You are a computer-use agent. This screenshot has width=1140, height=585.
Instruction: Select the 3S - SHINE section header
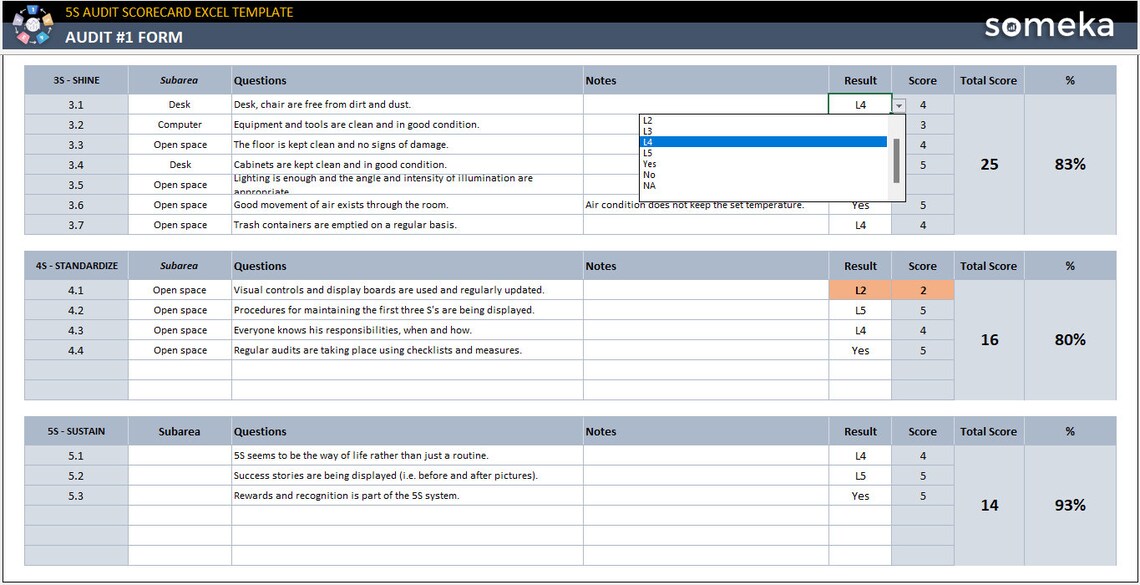coord(75,80)
